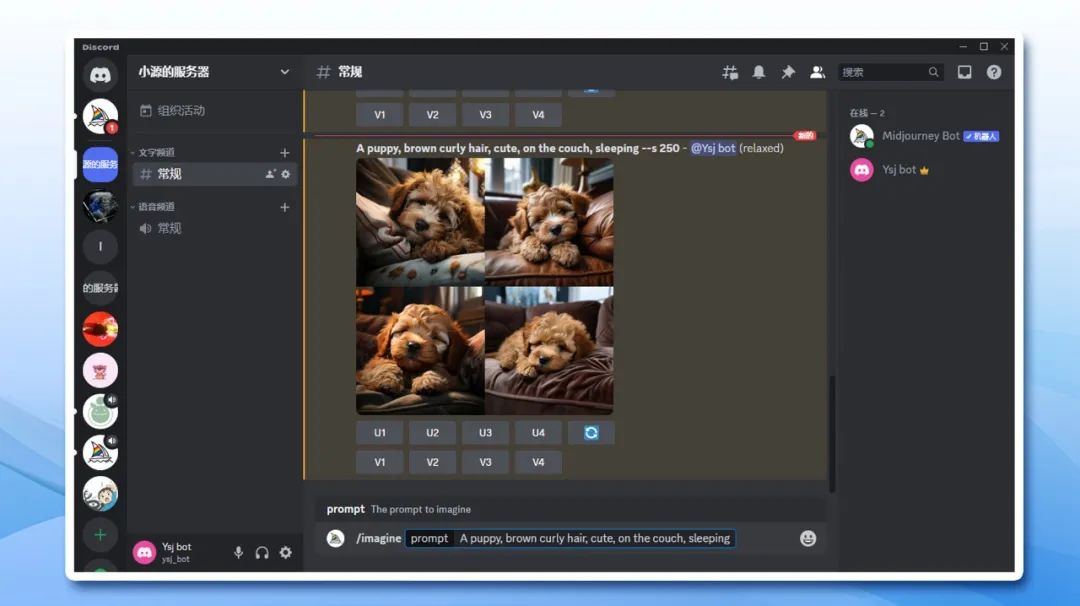Screen dimensions: 1080x606
Task: Click lower V2 variation button
Action: [433, 462]
